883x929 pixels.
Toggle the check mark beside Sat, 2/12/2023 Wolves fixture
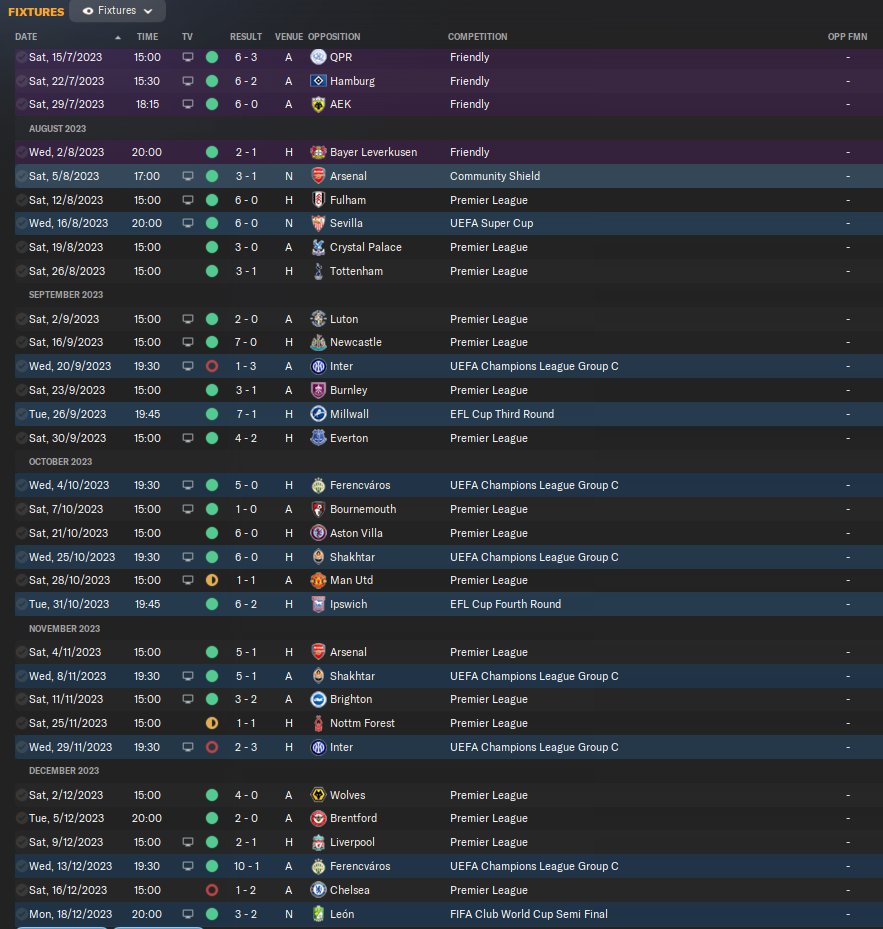pyautogui.click(x=21, y=795)
